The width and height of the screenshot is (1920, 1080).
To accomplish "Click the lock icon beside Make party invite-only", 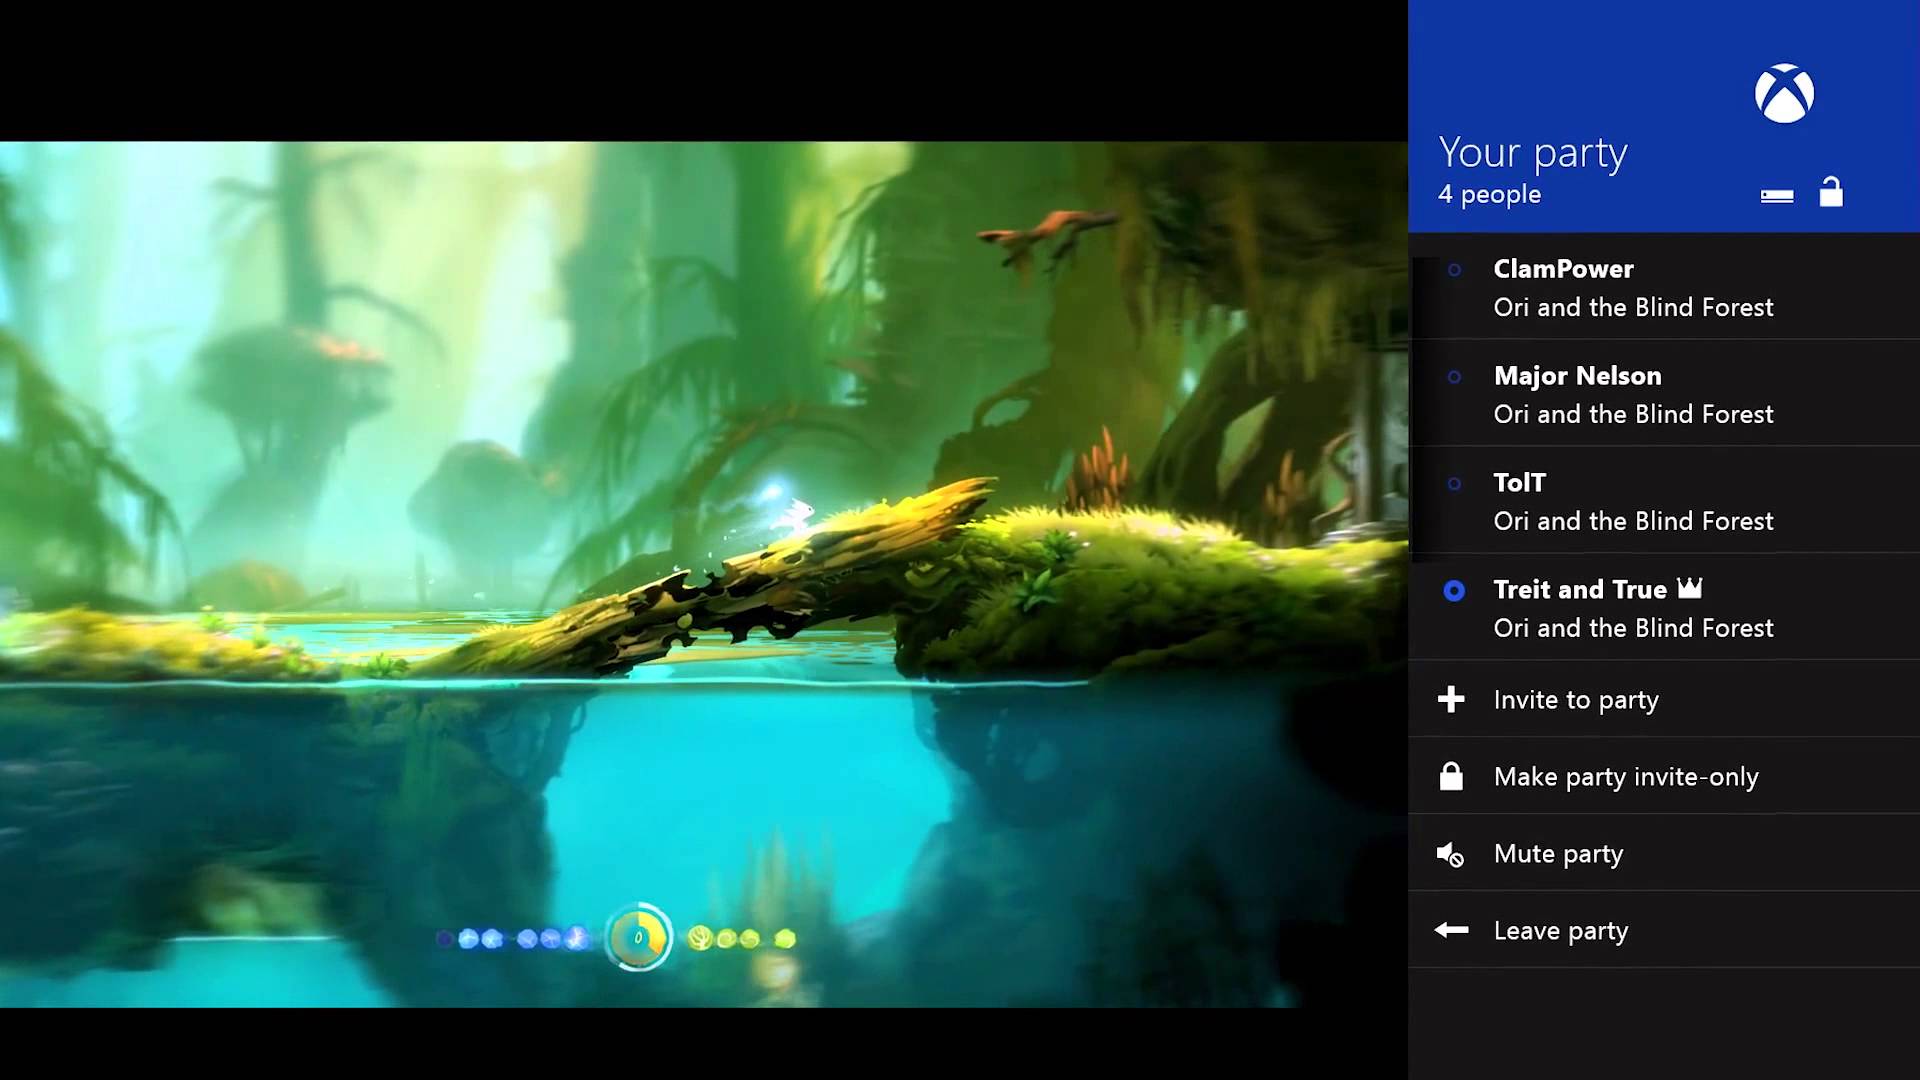I will point(1451,776).
